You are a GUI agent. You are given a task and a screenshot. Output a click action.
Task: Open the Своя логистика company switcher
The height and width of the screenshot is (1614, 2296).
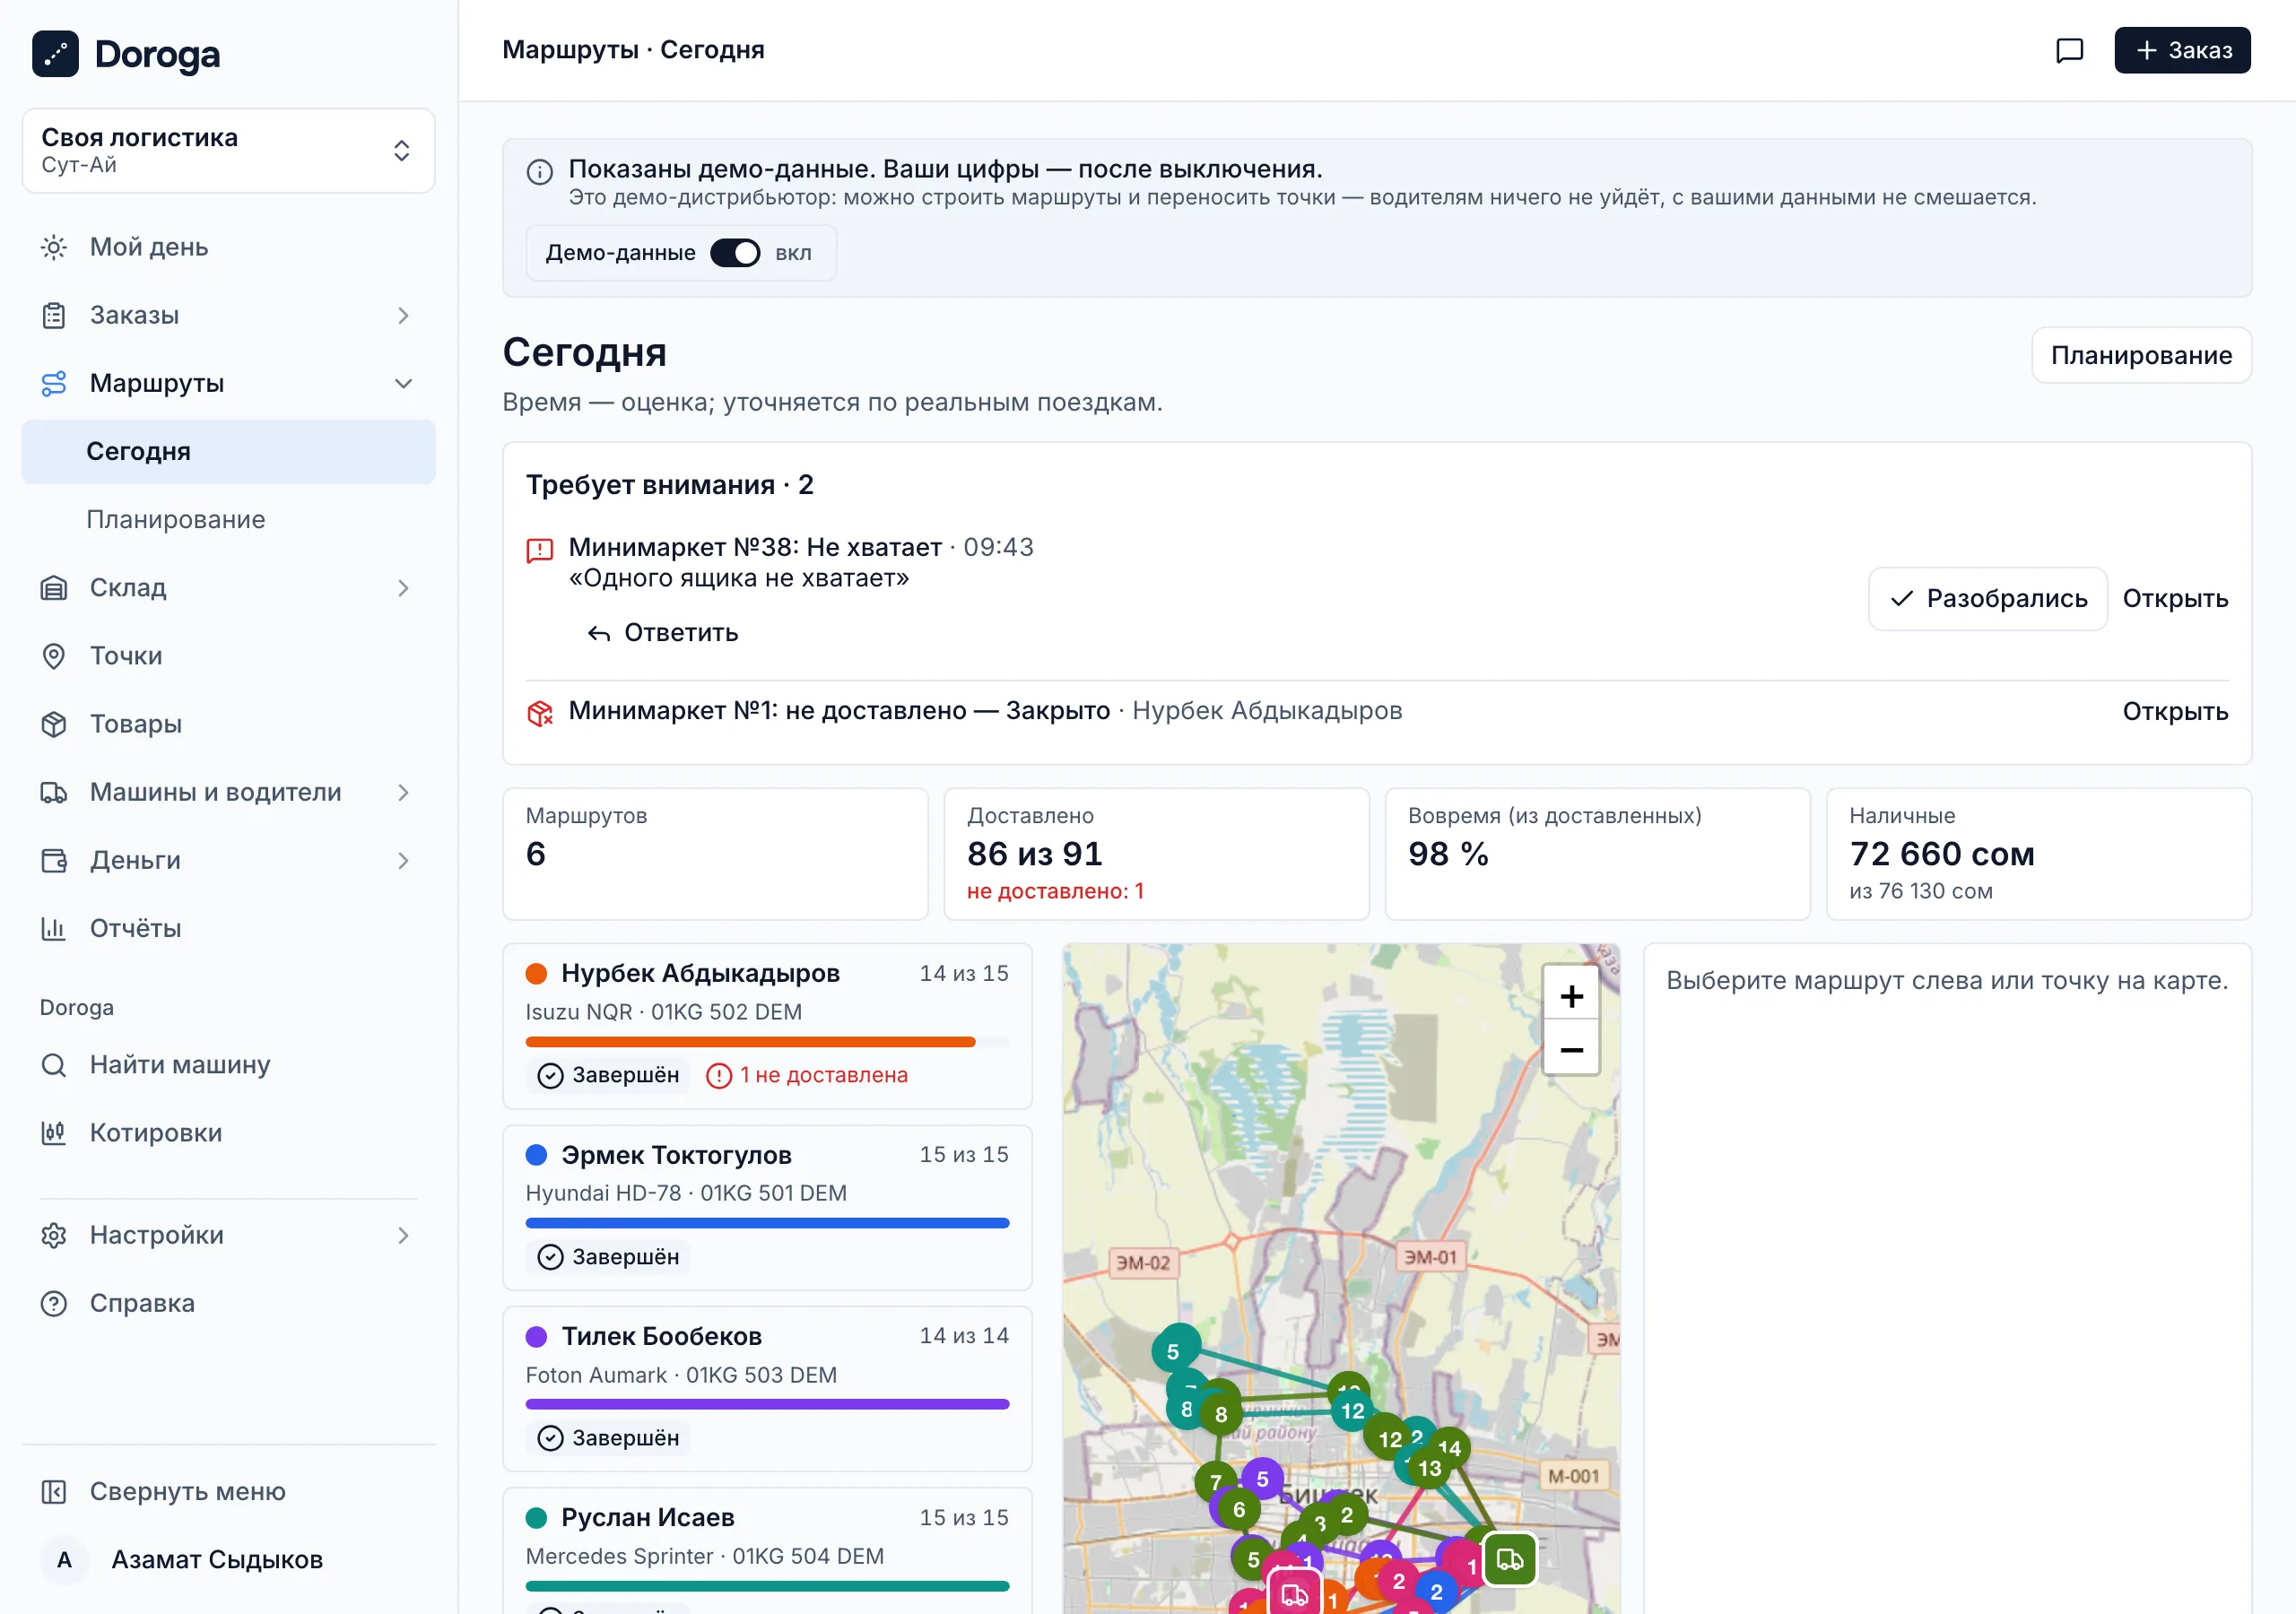(228, 151)
